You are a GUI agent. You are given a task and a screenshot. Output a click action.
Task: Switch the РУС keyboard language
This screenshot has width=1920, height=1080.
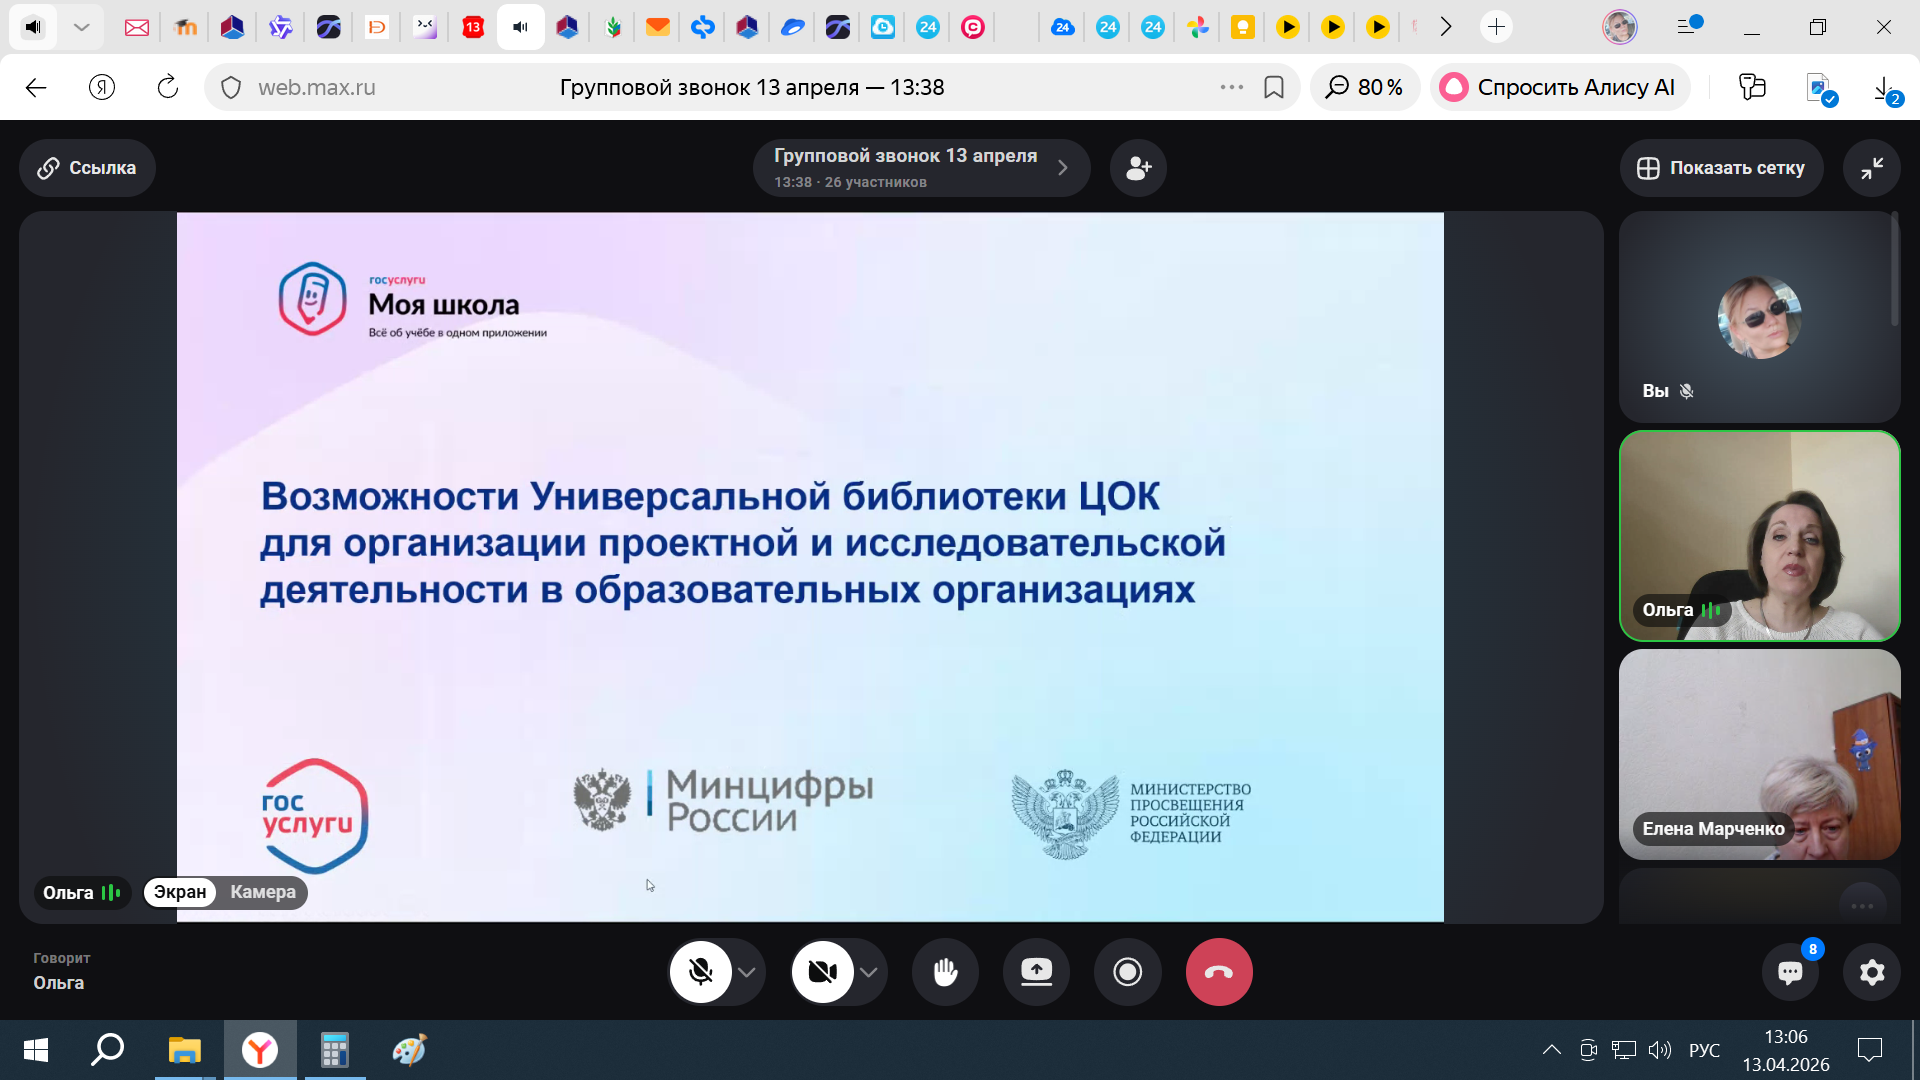tap(1705, 1050)
